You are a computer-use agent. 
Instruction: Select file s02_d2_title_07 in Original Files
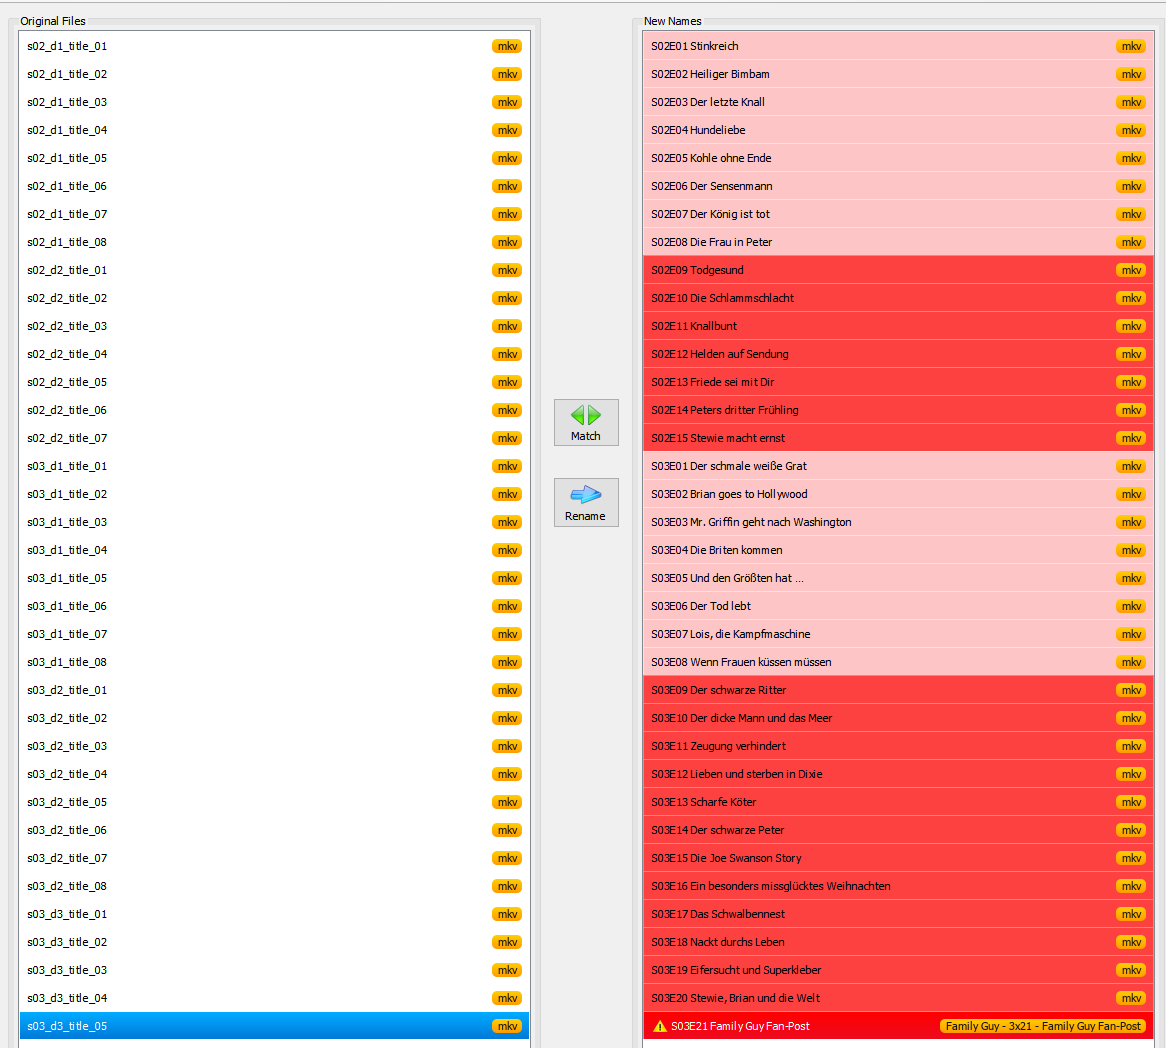click(x=67, y=438)
